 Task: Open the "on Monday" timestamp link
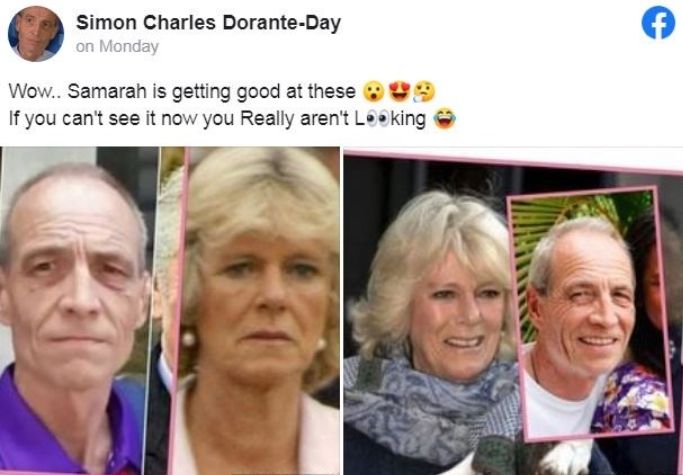[x=117, y=46]
